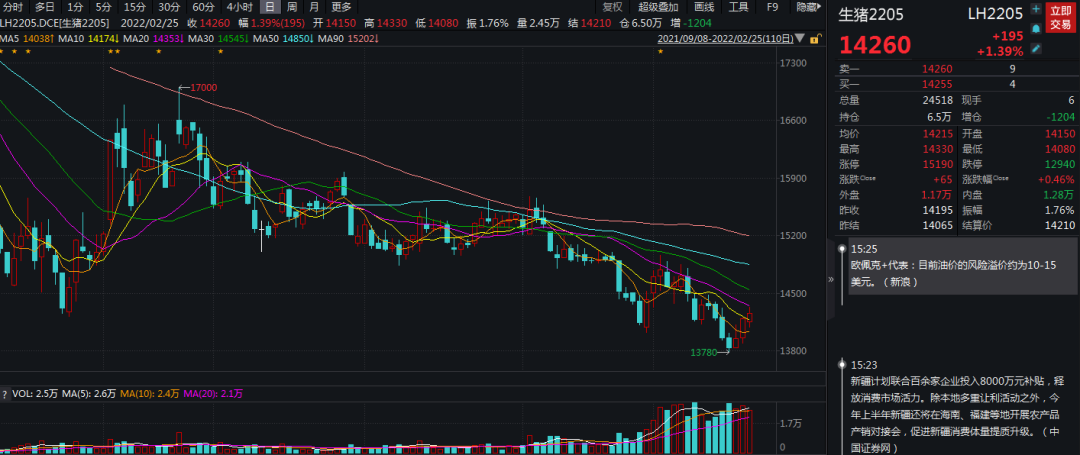Click the 13780 low price annotation
This screenshot has width=1080, height=455.
(705, 352)
